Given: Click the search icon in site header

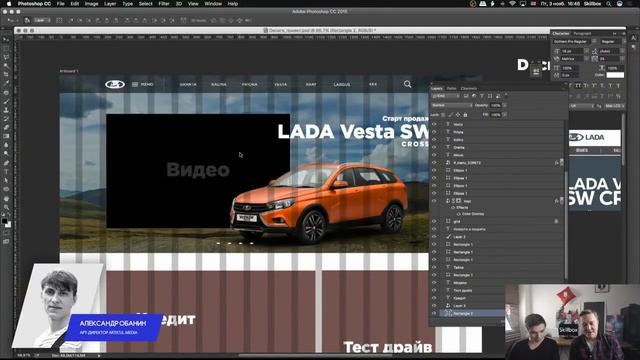Looking at the screenshot, I should pos(407,84).
